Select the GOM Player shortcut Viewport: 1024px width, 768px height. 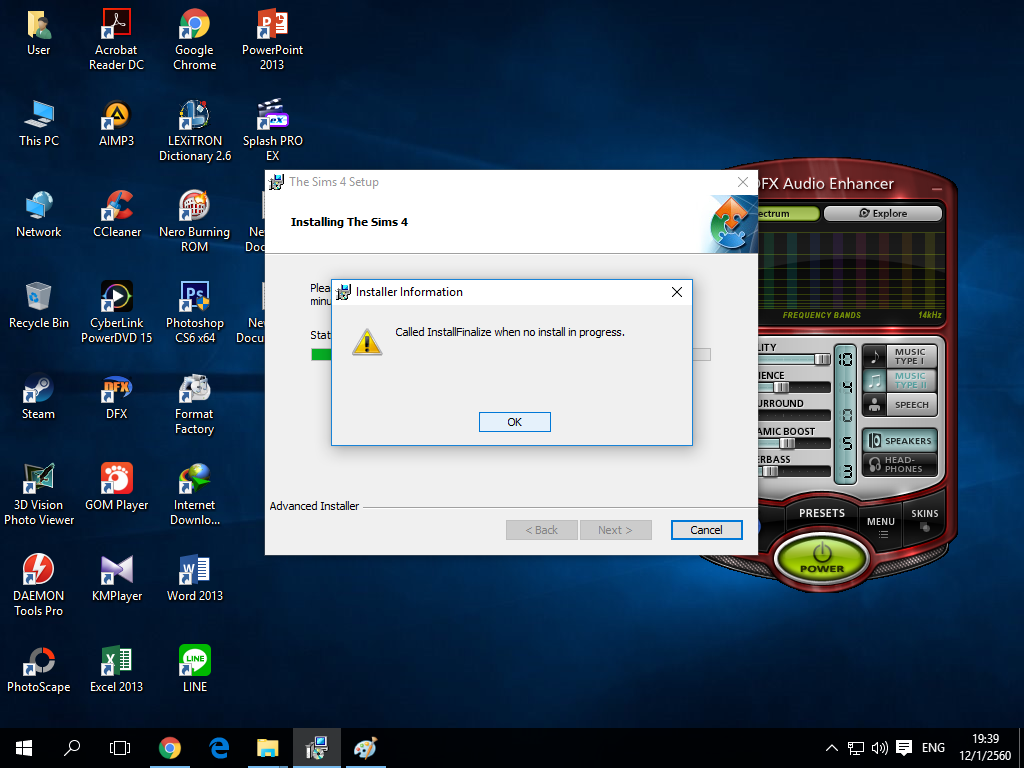pyautogui.click(x=116, y=487)
